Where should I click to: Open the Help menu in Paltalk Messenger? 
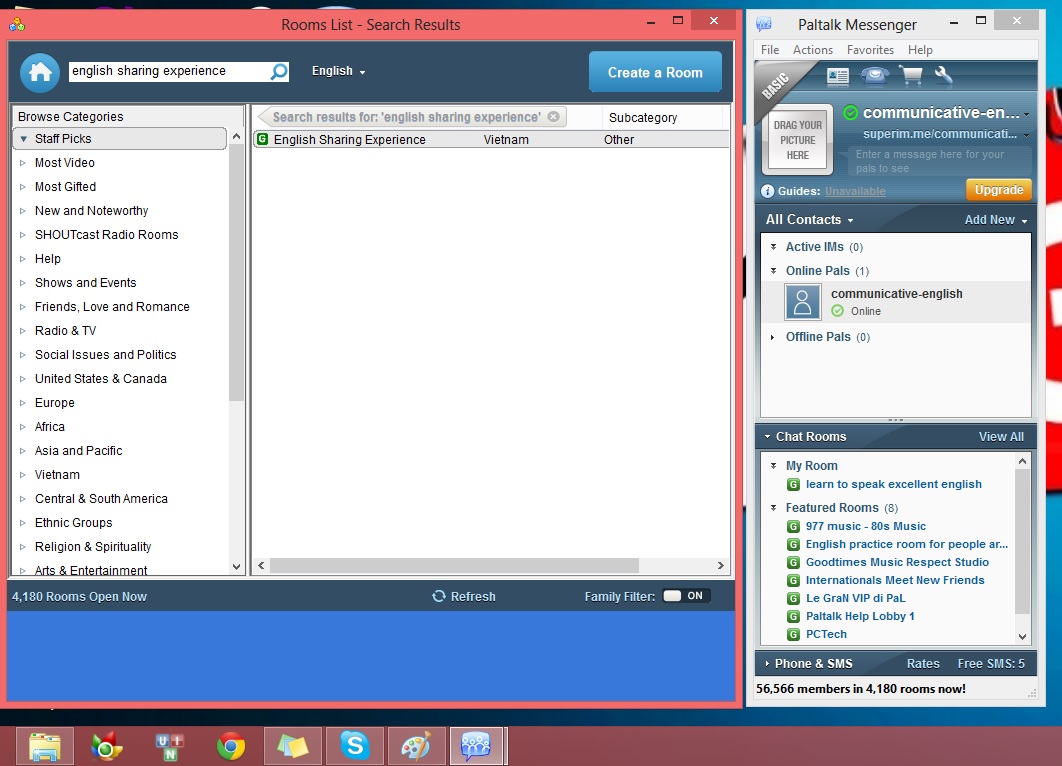coord(920,49)
